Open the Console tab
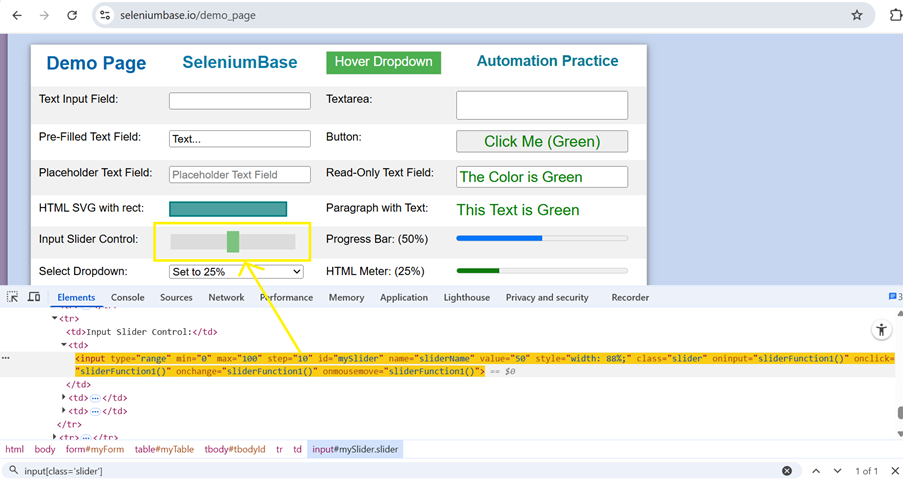Viewport: 903px width, 479px height. pyautogui.click(x=128, y=298)
